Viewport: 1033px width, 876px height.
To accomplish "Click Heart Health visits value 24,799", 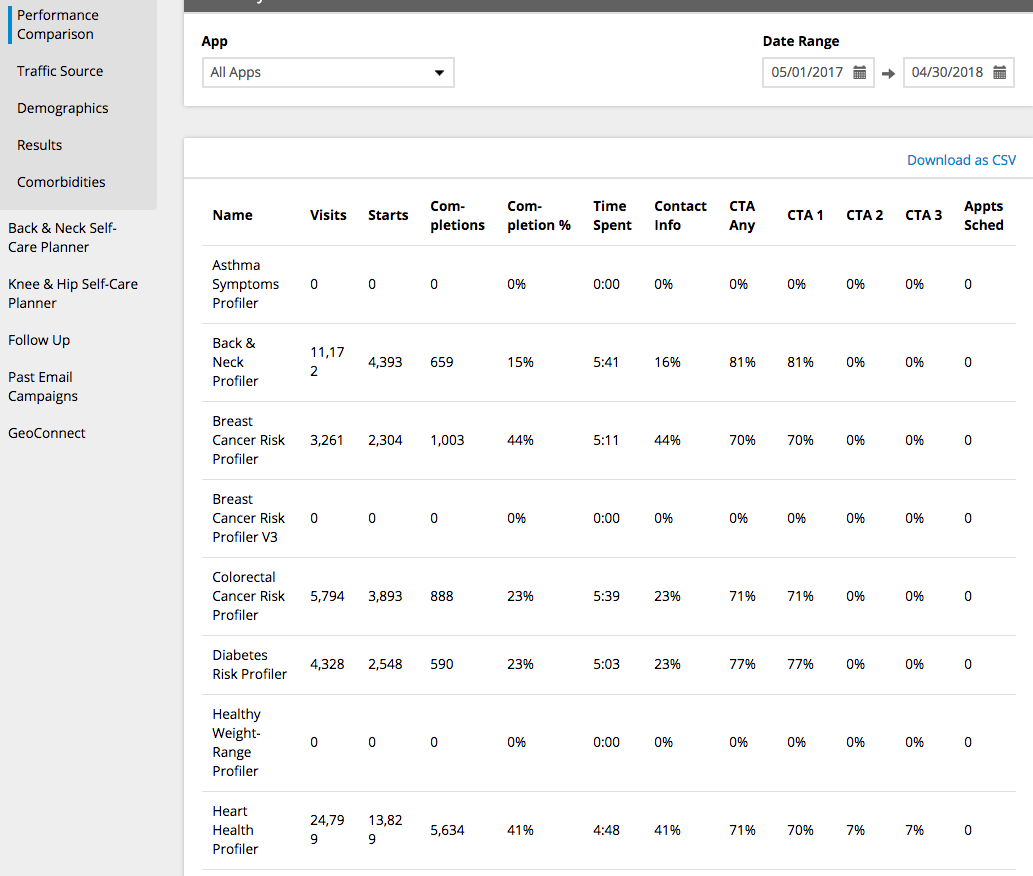I will click(327, 829).
